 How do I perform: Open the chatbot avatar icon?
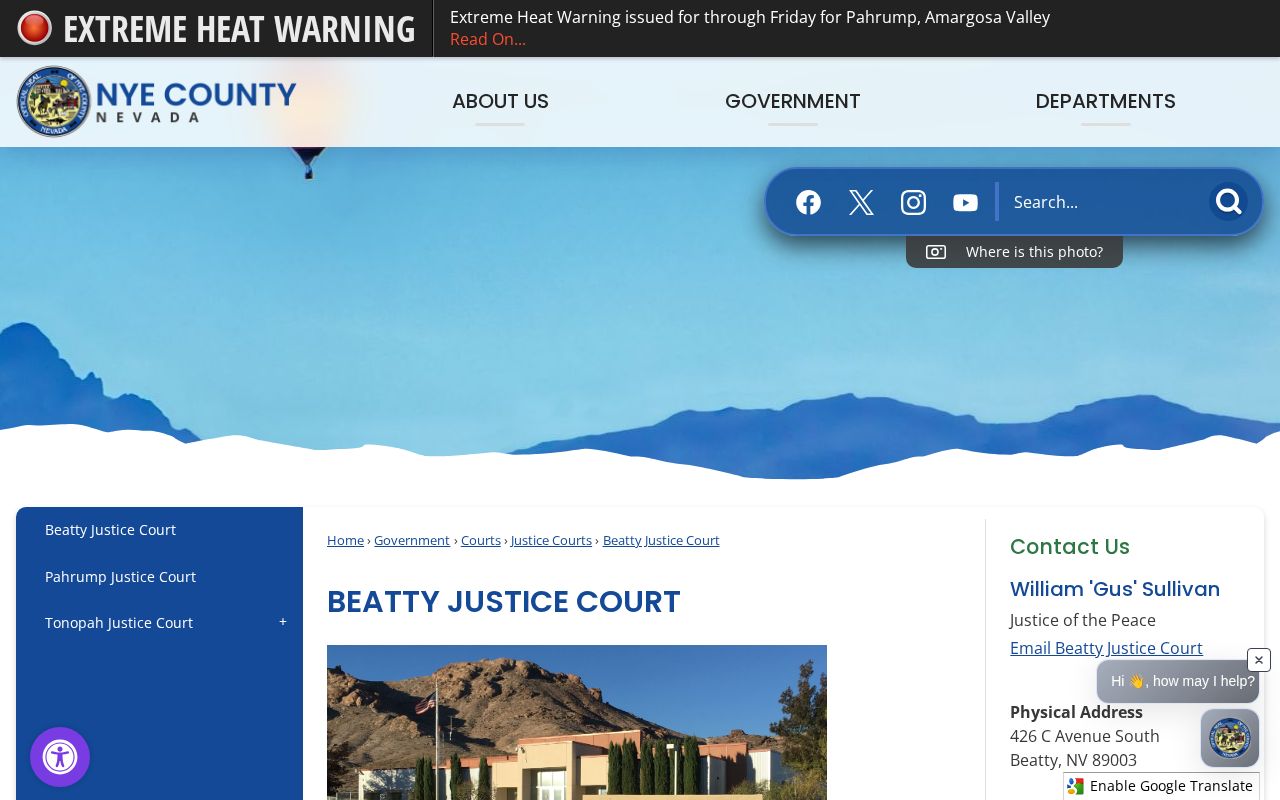click(x=1230, y=738)
